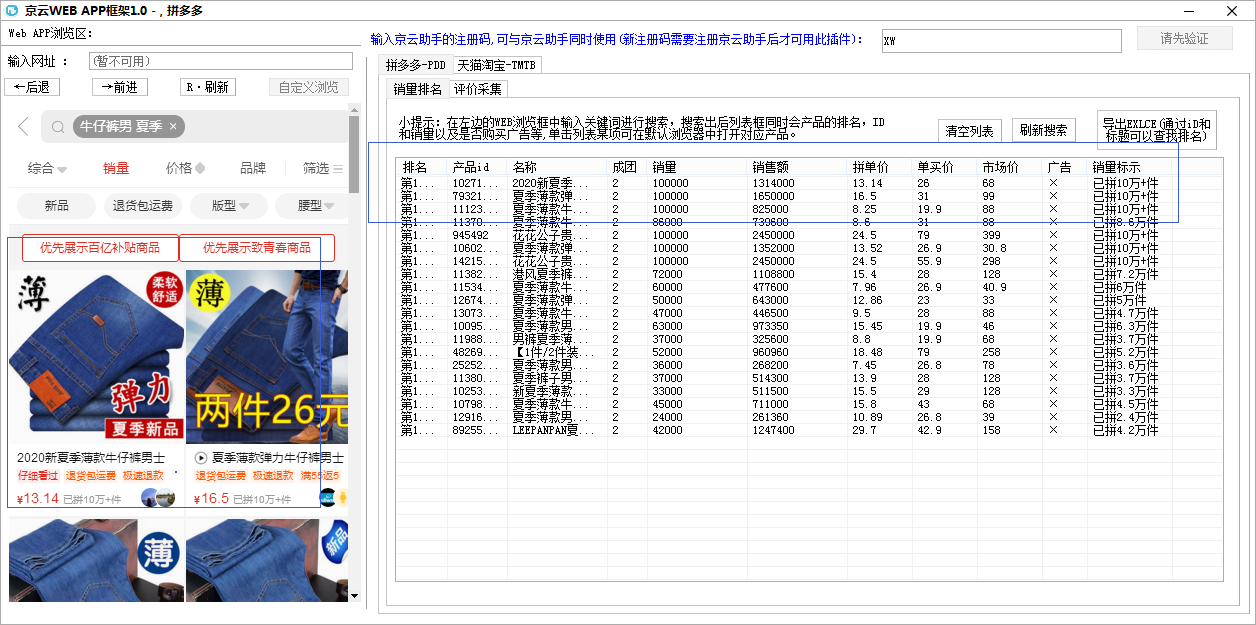This screenshot has height=625, width=1256.
Task: Click the ¥16.5 price on the second product
Action: pyautogui.click(x=212, y=498)
